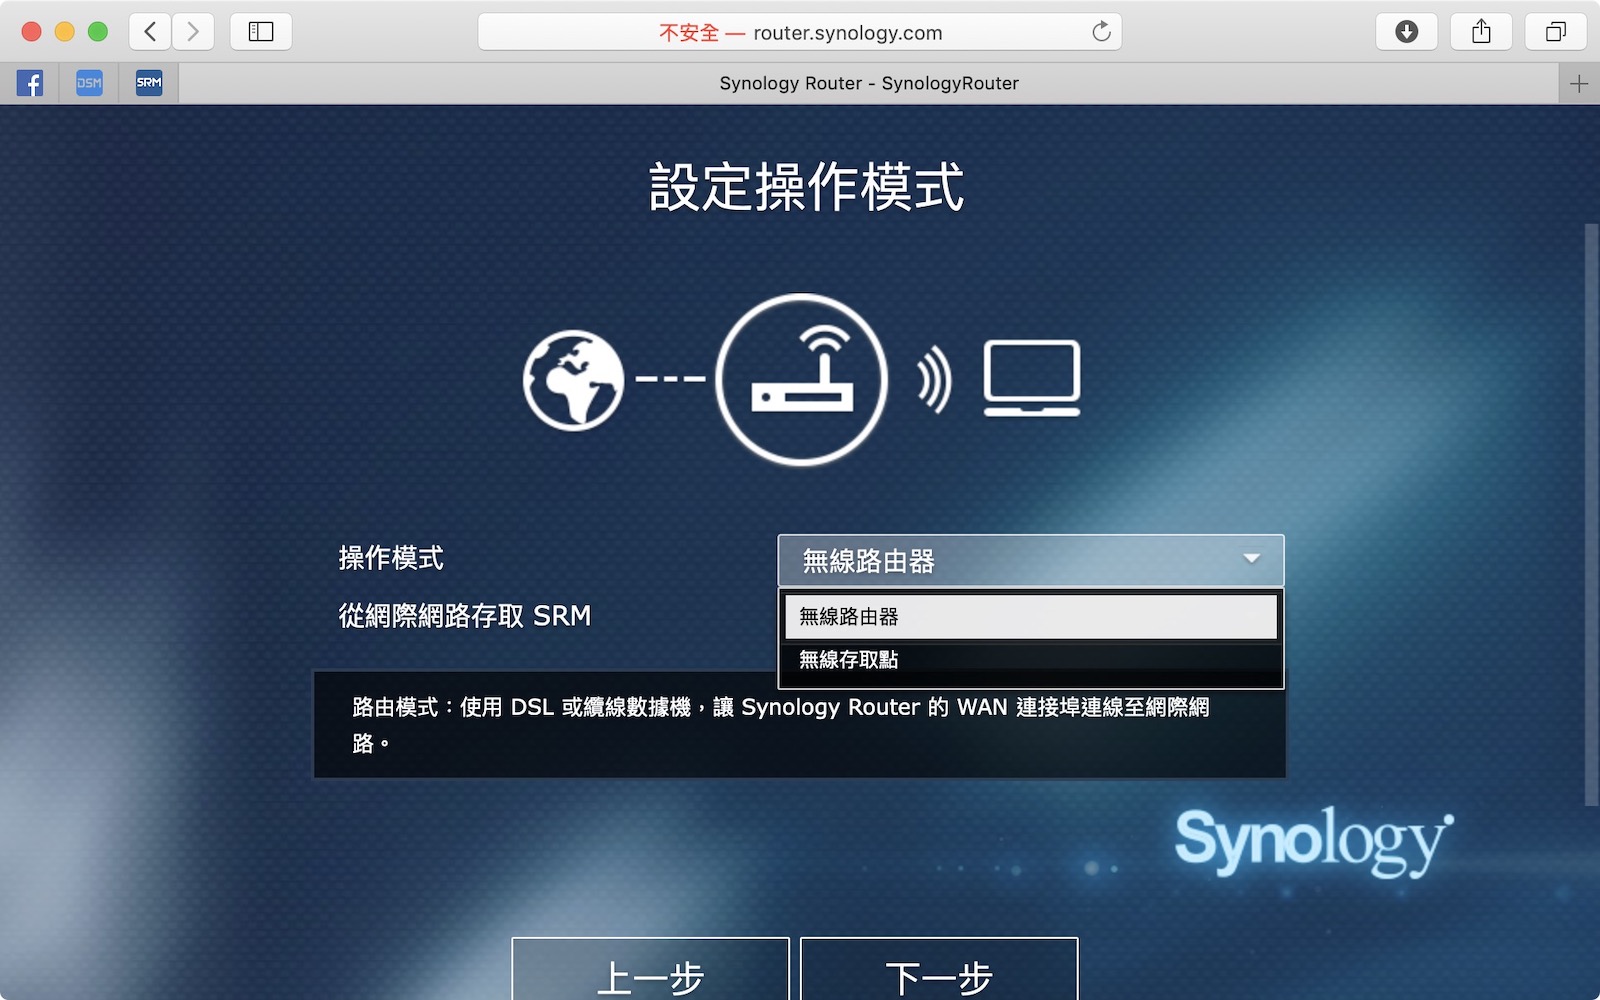
Task: Click the Facebook bookmark icon
Action: (x=30, y=83)
